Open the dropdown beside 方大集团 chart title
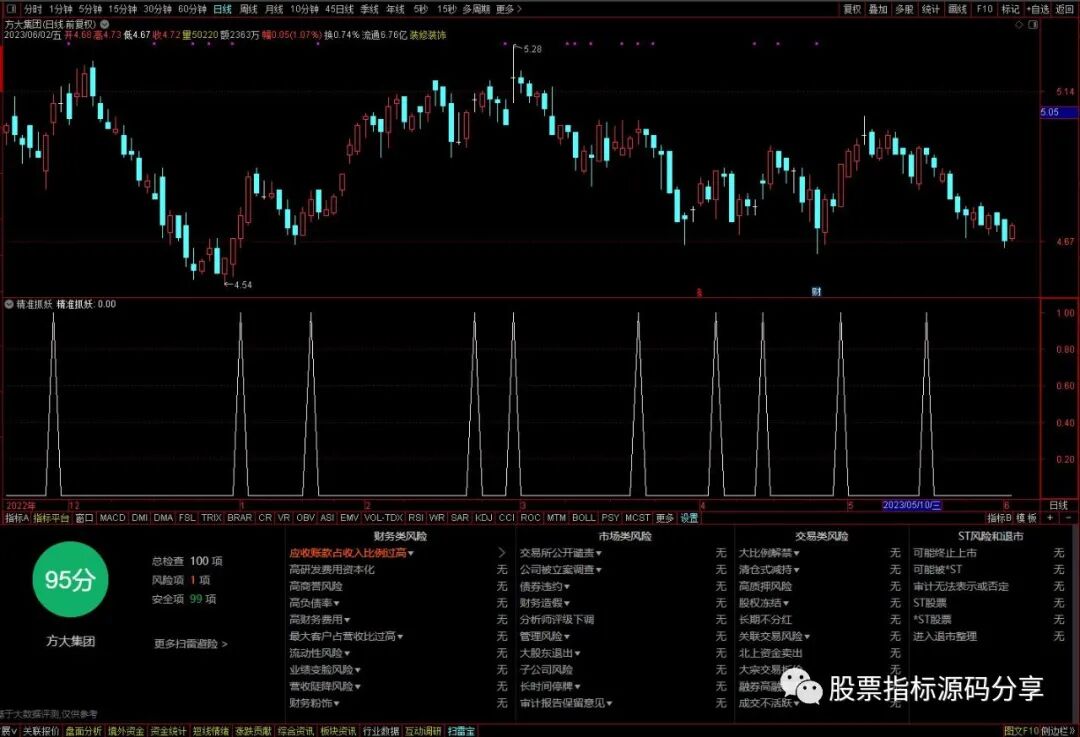 point(105,24)
